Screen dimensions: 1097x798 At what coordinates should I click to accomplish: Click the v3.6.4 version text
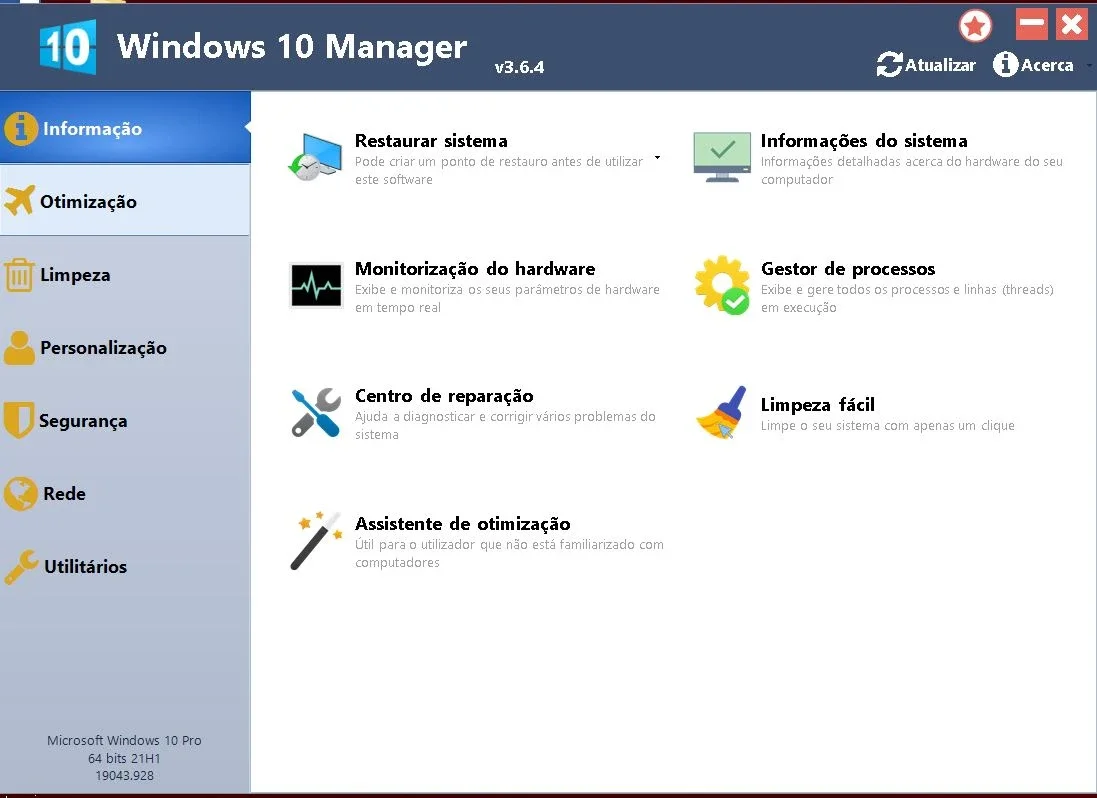pos(519,67)
